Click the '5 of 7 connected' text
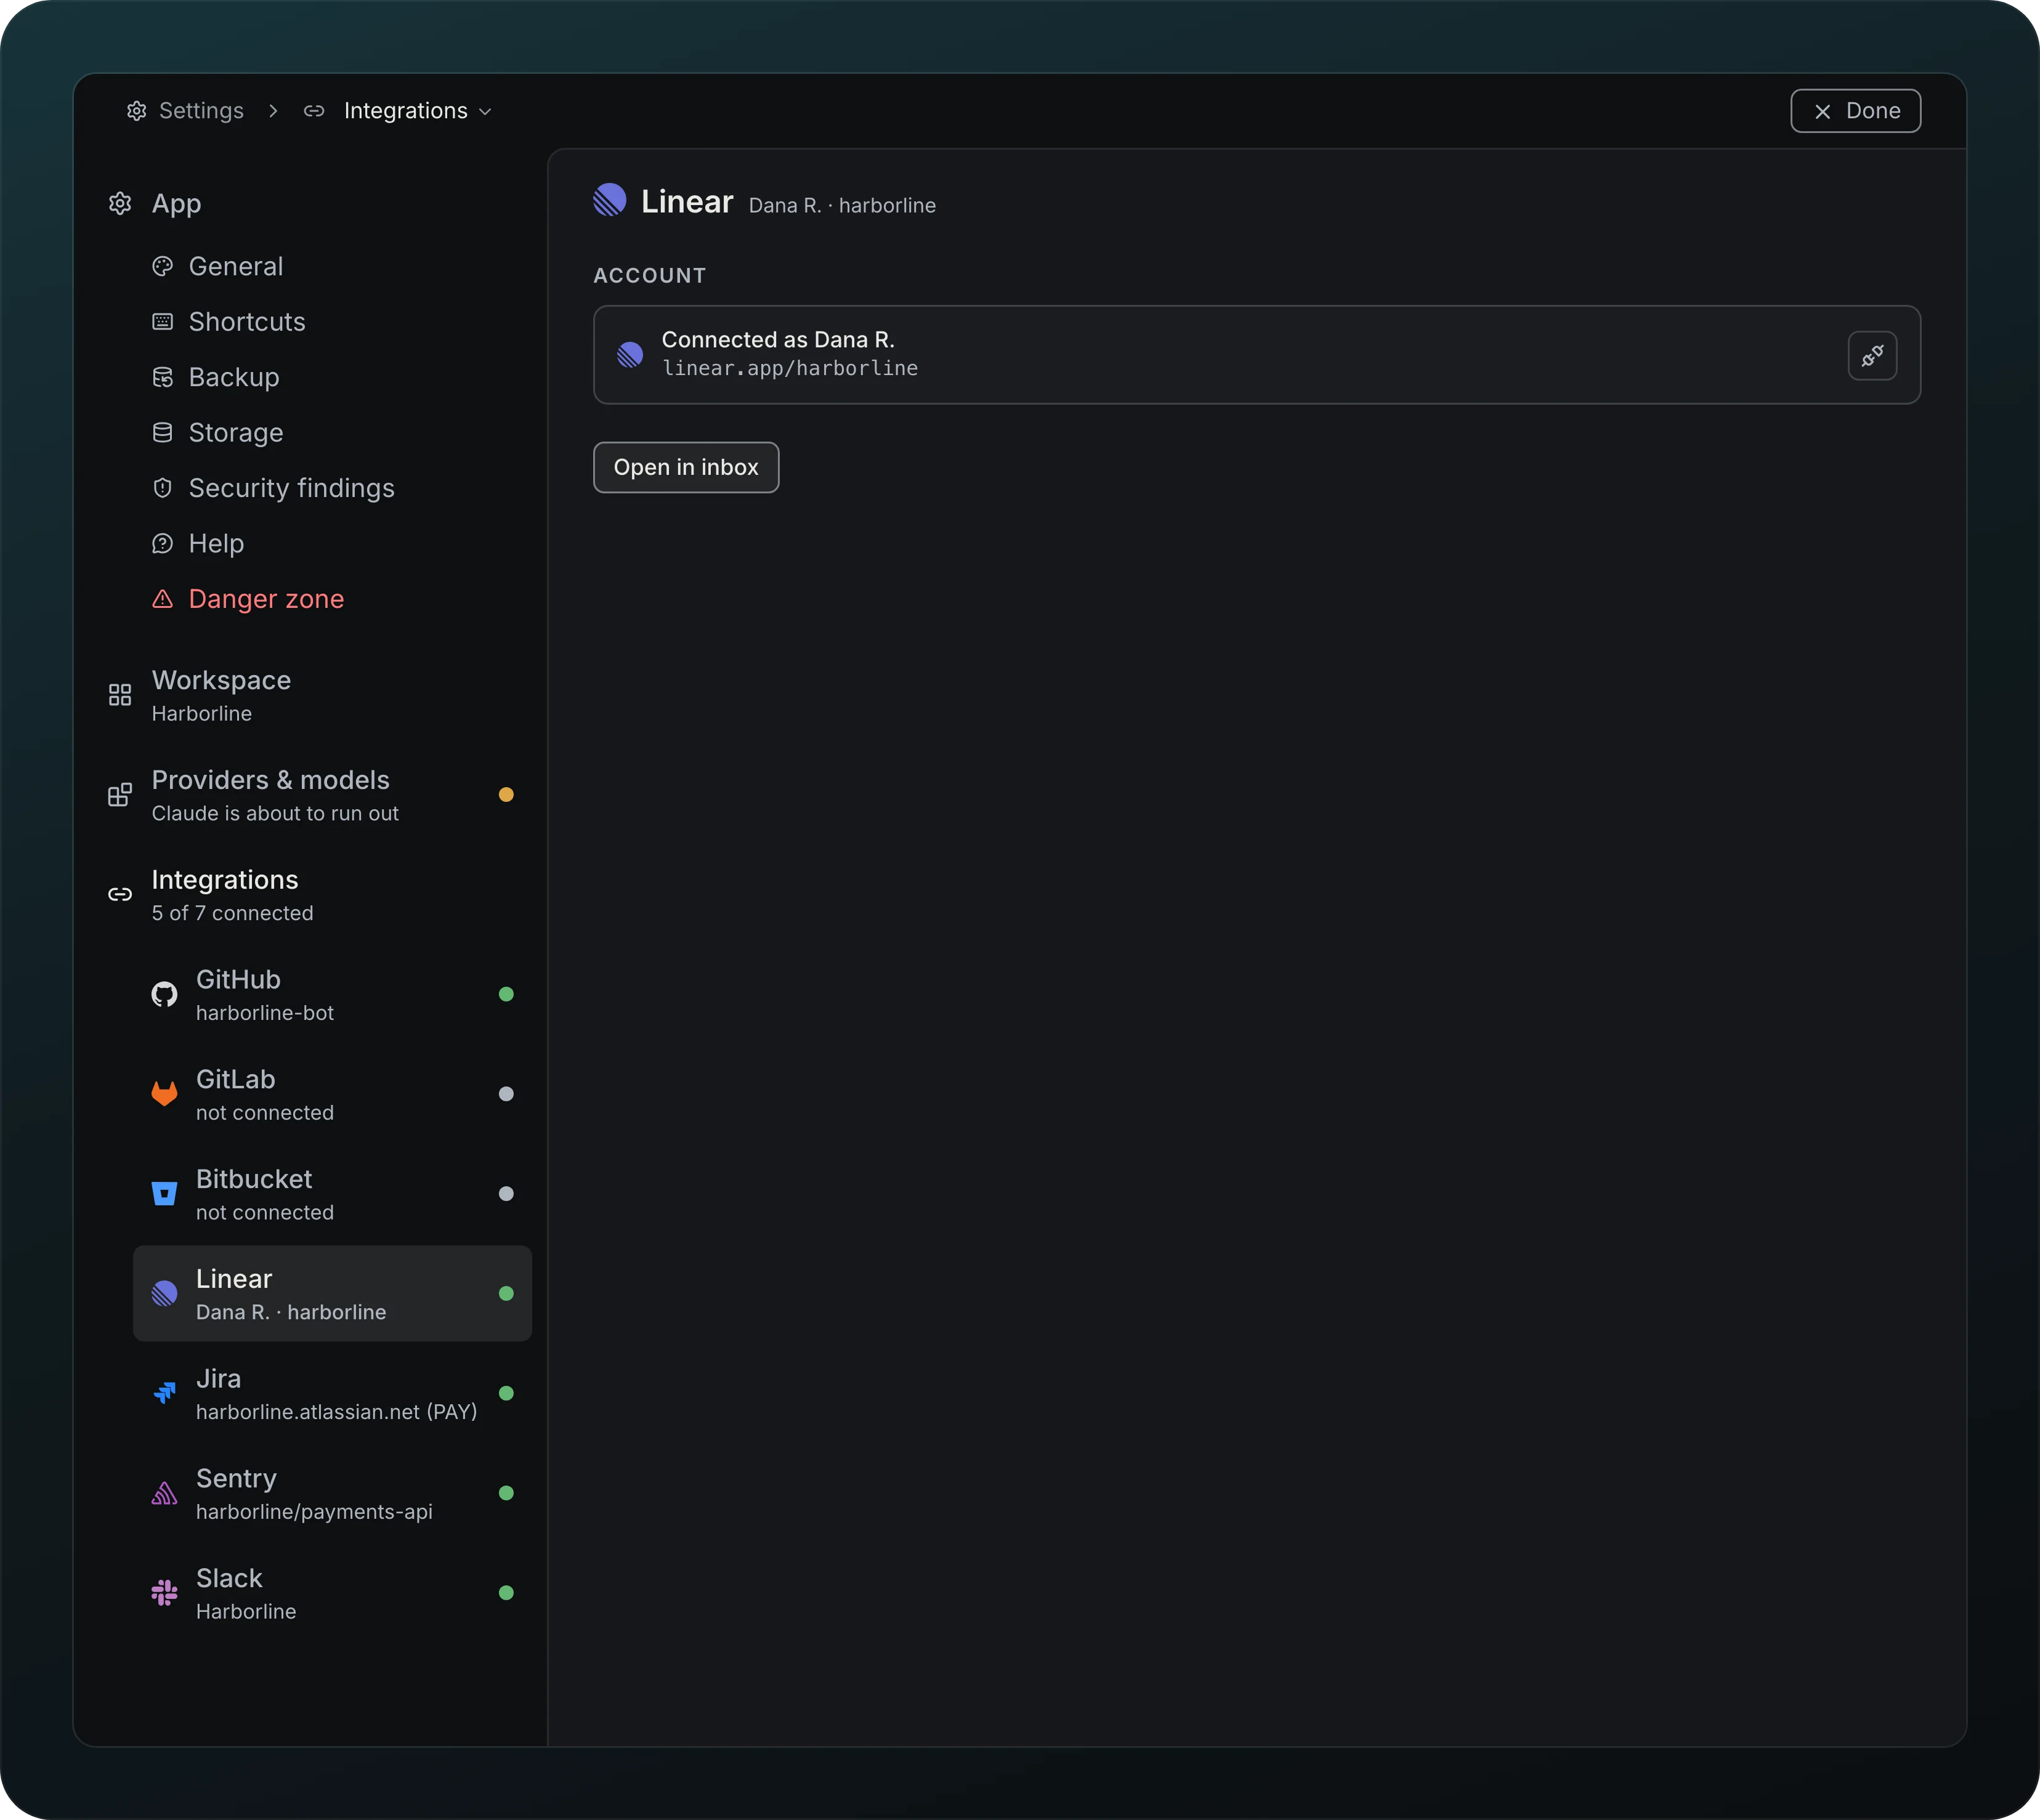The width and height of the screenshot is (2040, 1820). coord(232,913)
